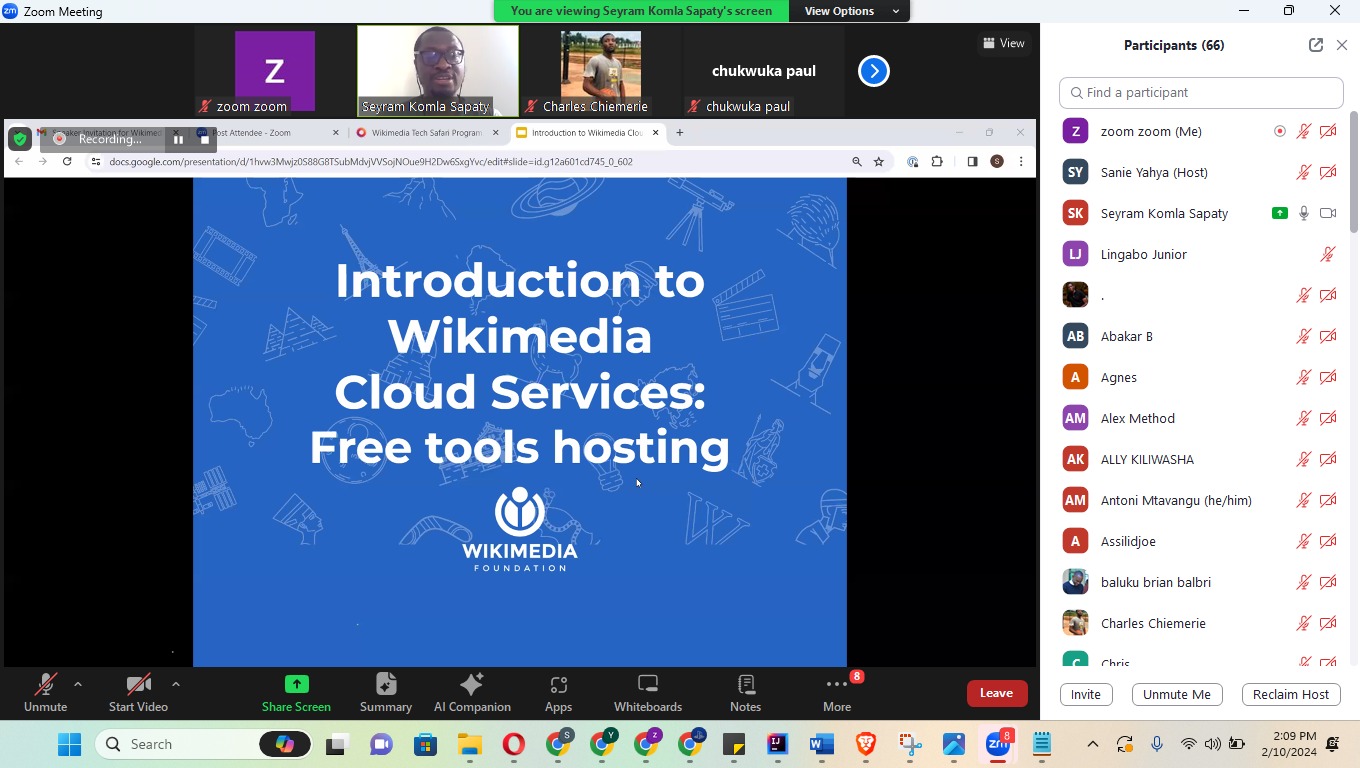Toggle Antoni Mtavangu's microphone icon
Image resolution: width=1360 pixels, height=768 pixels.
[x=1304, y=500]
